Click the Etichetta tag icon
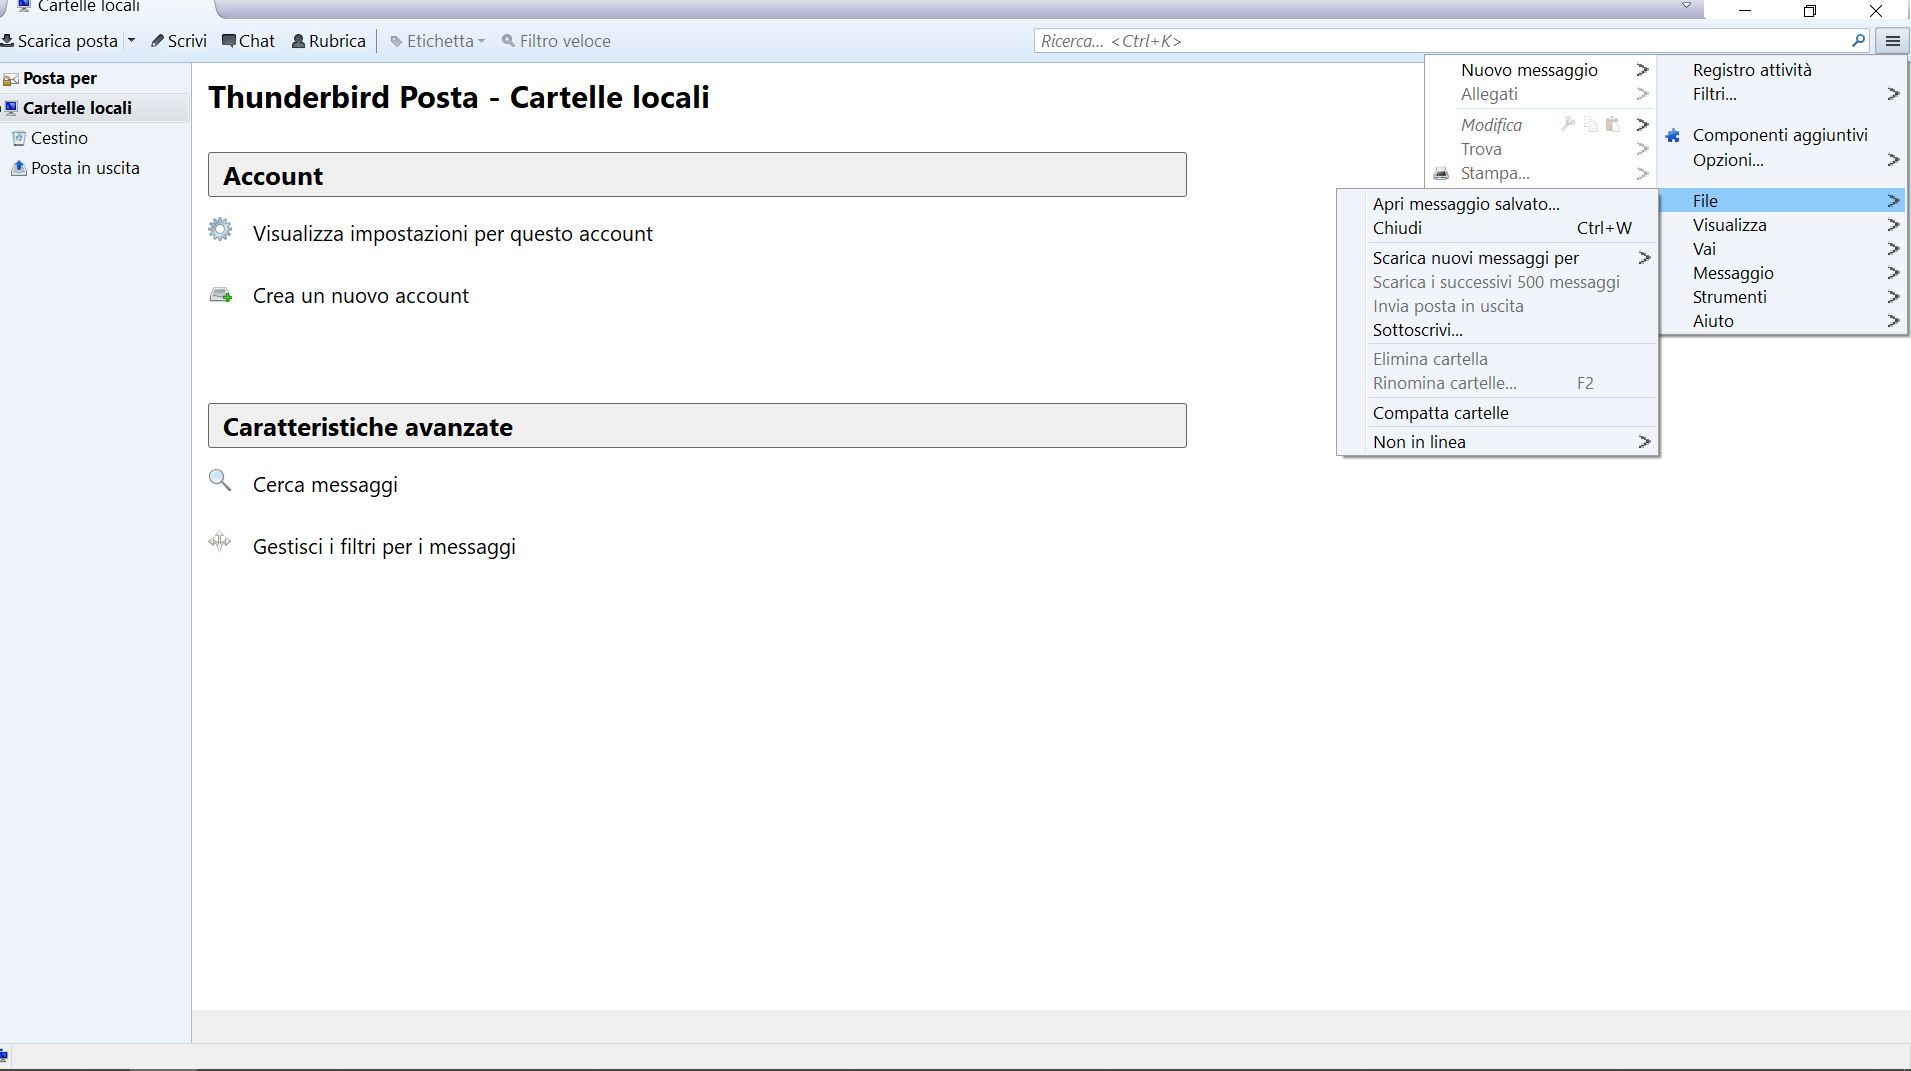This screenshot has height=1071, width=1911. pyautogui.click(x=396, y=41)
